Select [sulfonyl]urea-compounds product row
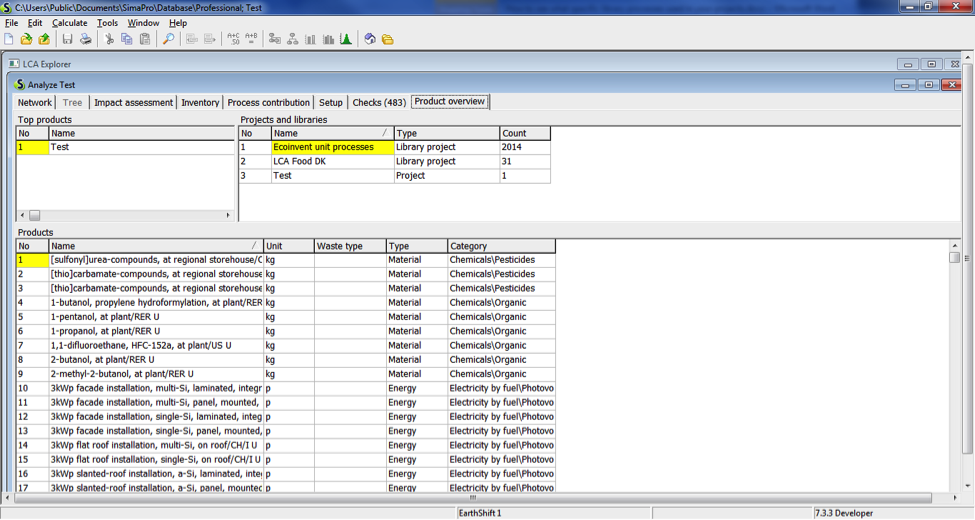This screenshot has width=975, height=520. pos(285,260)
